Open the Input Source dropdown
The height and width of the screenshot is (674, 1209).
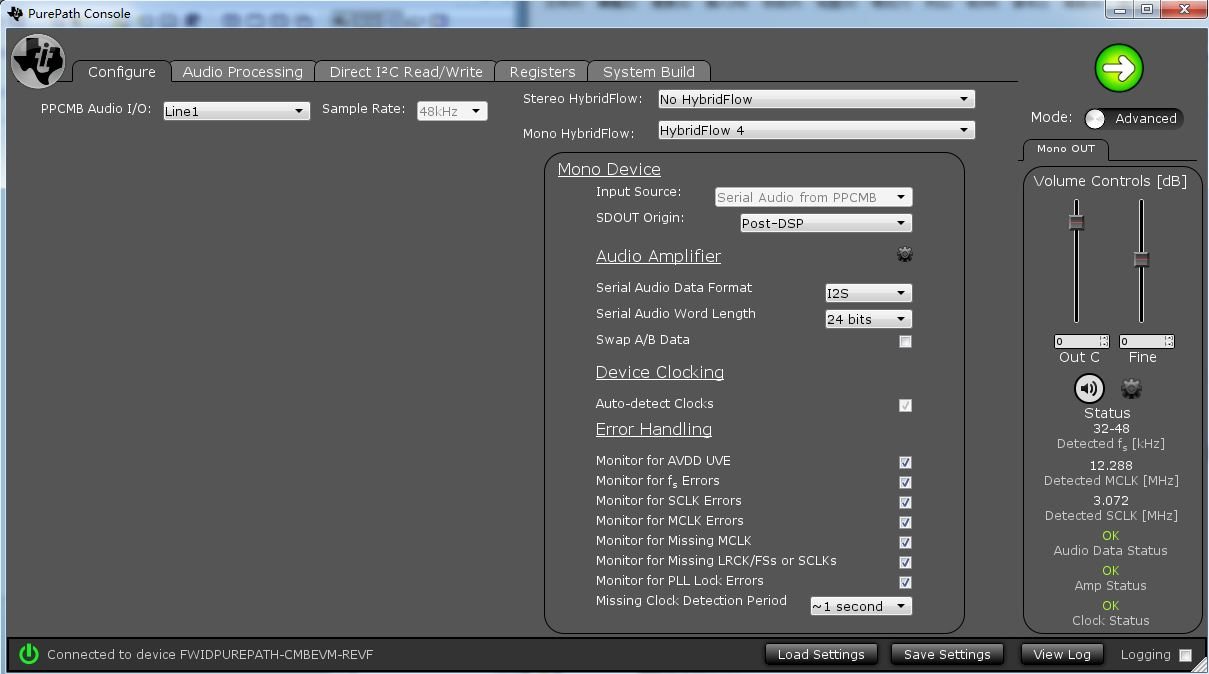coord(813,197)
